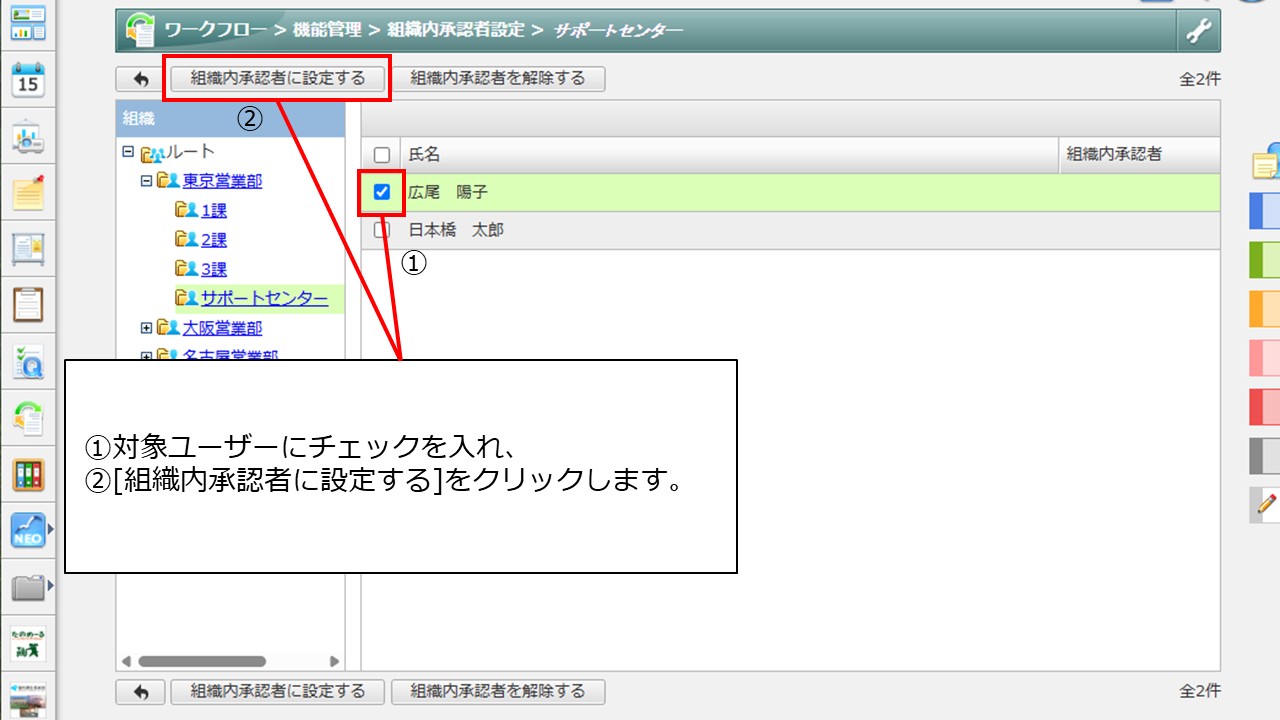The width and height of the screenshot is (1280, 720).
Task: Click the tree scrollbar's right arrow
Action: point(334,661)
